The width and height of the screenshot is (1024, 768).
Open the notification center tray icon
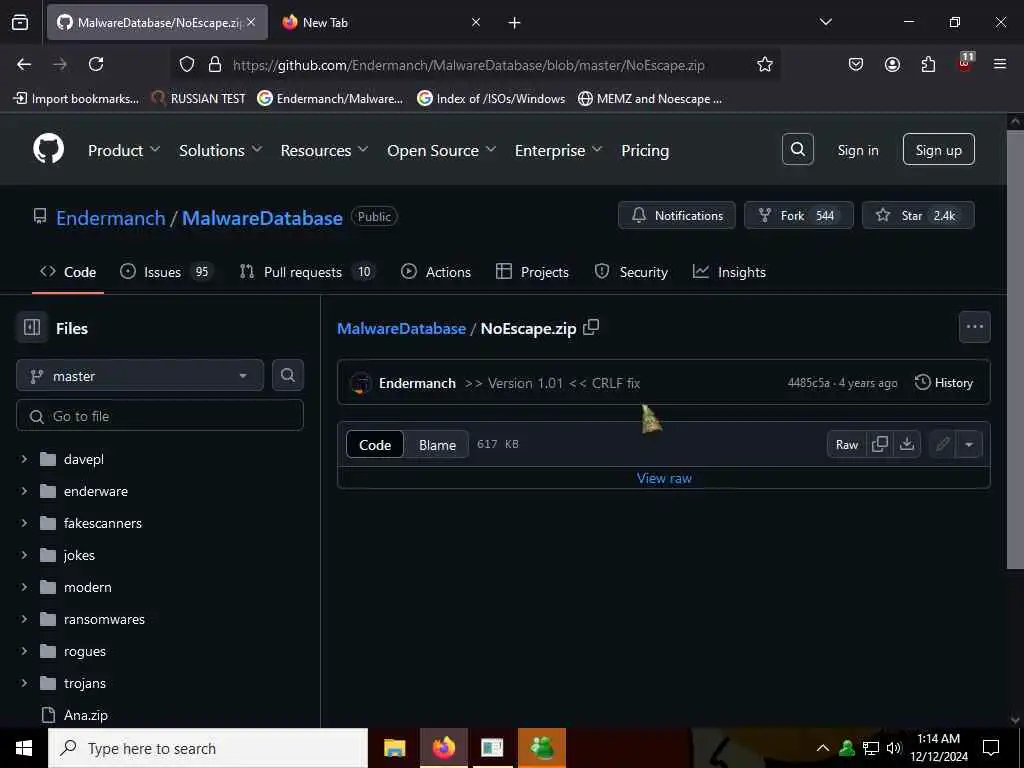click(991, 748)
